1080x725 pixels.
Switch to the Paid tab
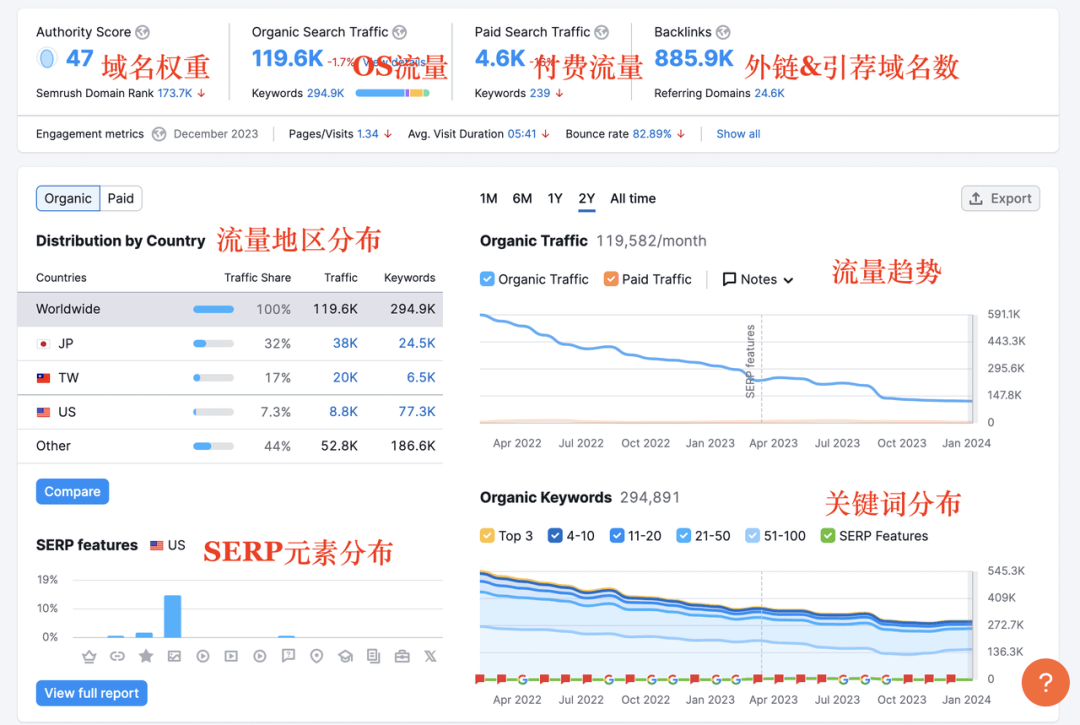pyautogui.click(x=121, y=198)
